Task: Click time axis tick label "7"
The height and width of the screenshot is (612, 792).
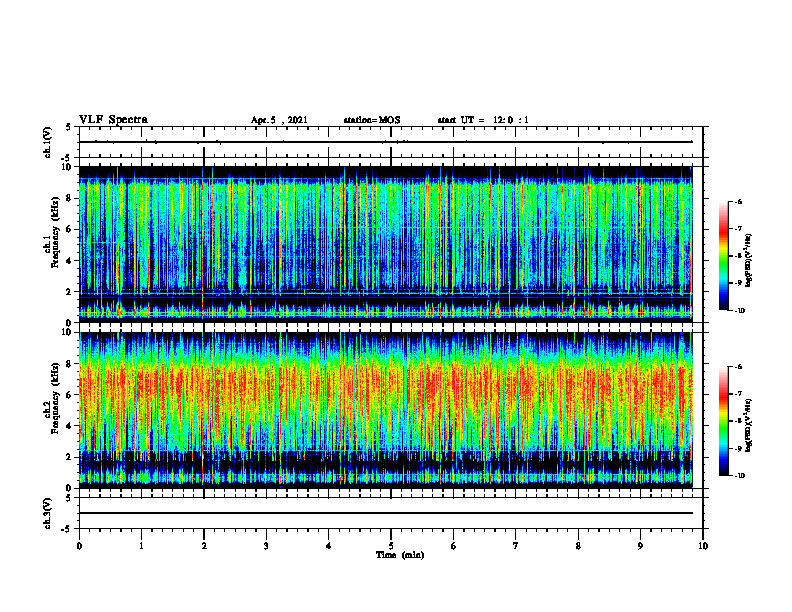Action: pos(516,546)
